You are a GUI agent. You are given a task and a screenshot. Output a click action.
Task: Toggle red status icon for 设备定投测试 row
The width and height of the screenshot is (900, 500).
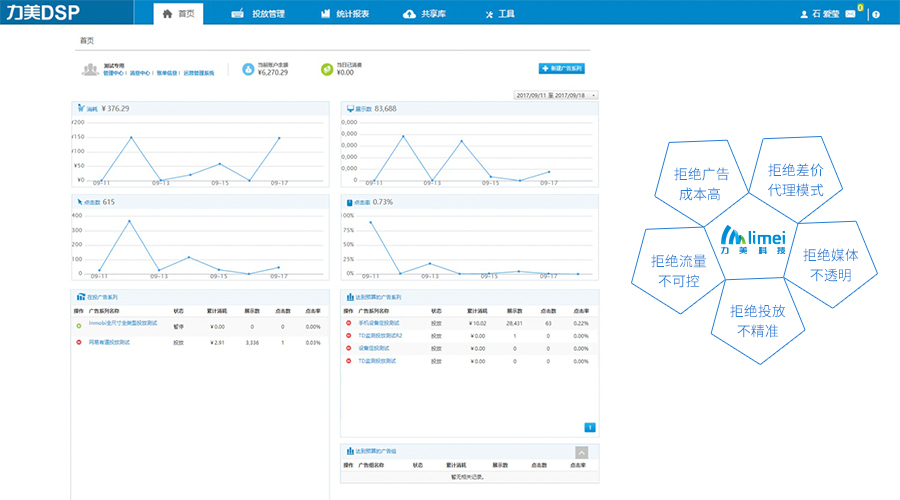(348, 348)
